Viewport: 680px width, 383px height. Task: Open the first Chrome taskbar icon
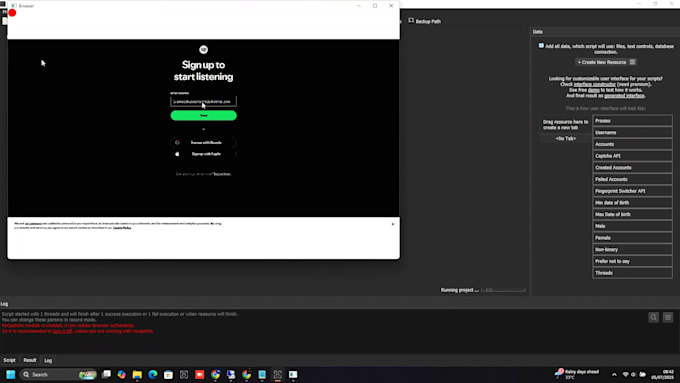tap(215, 374)
